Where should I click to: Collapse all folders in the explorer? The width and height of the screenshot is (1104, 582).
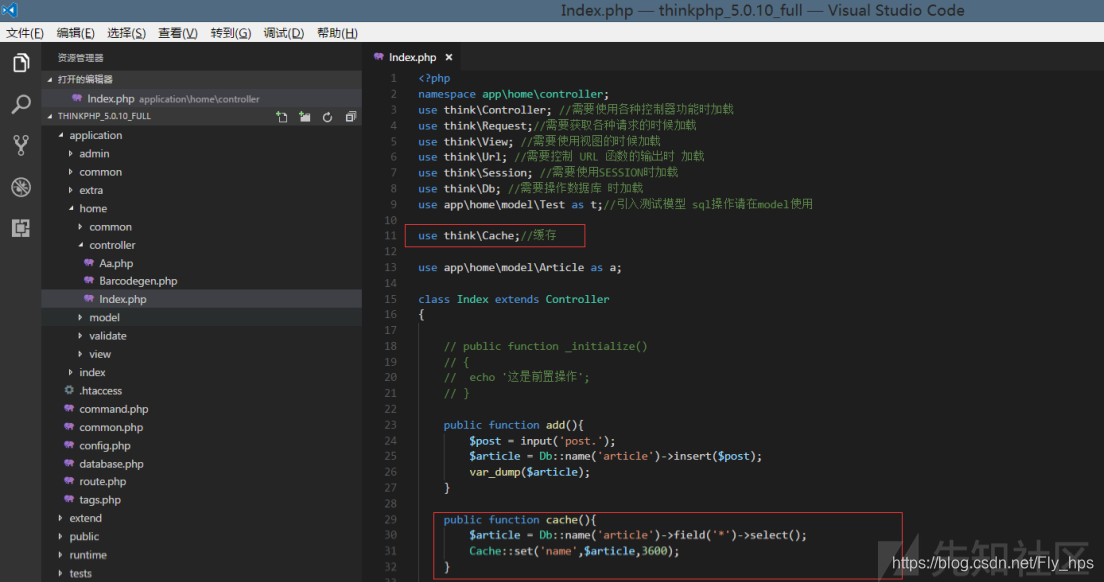pyautogui.click(x=351, y=117)
